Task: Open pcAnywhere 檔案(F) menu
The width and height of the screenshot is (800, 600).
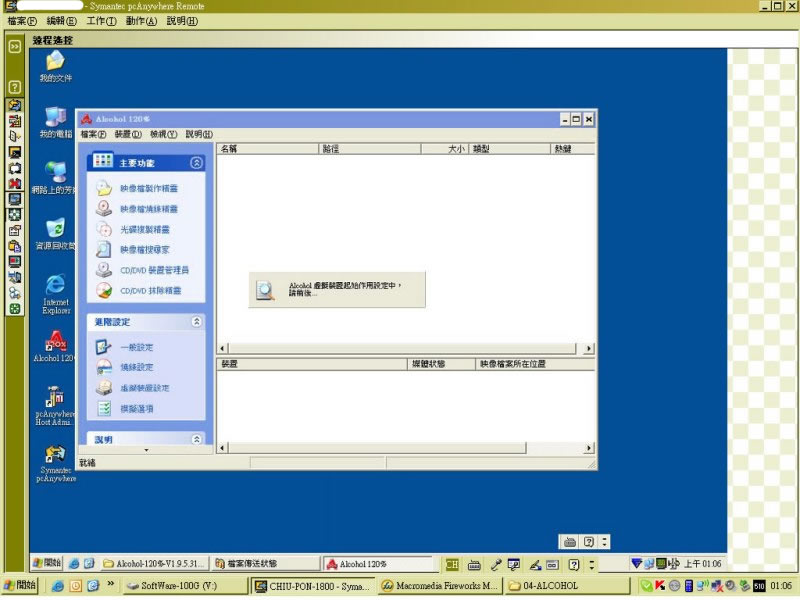Action: click(x=22, y=21)
